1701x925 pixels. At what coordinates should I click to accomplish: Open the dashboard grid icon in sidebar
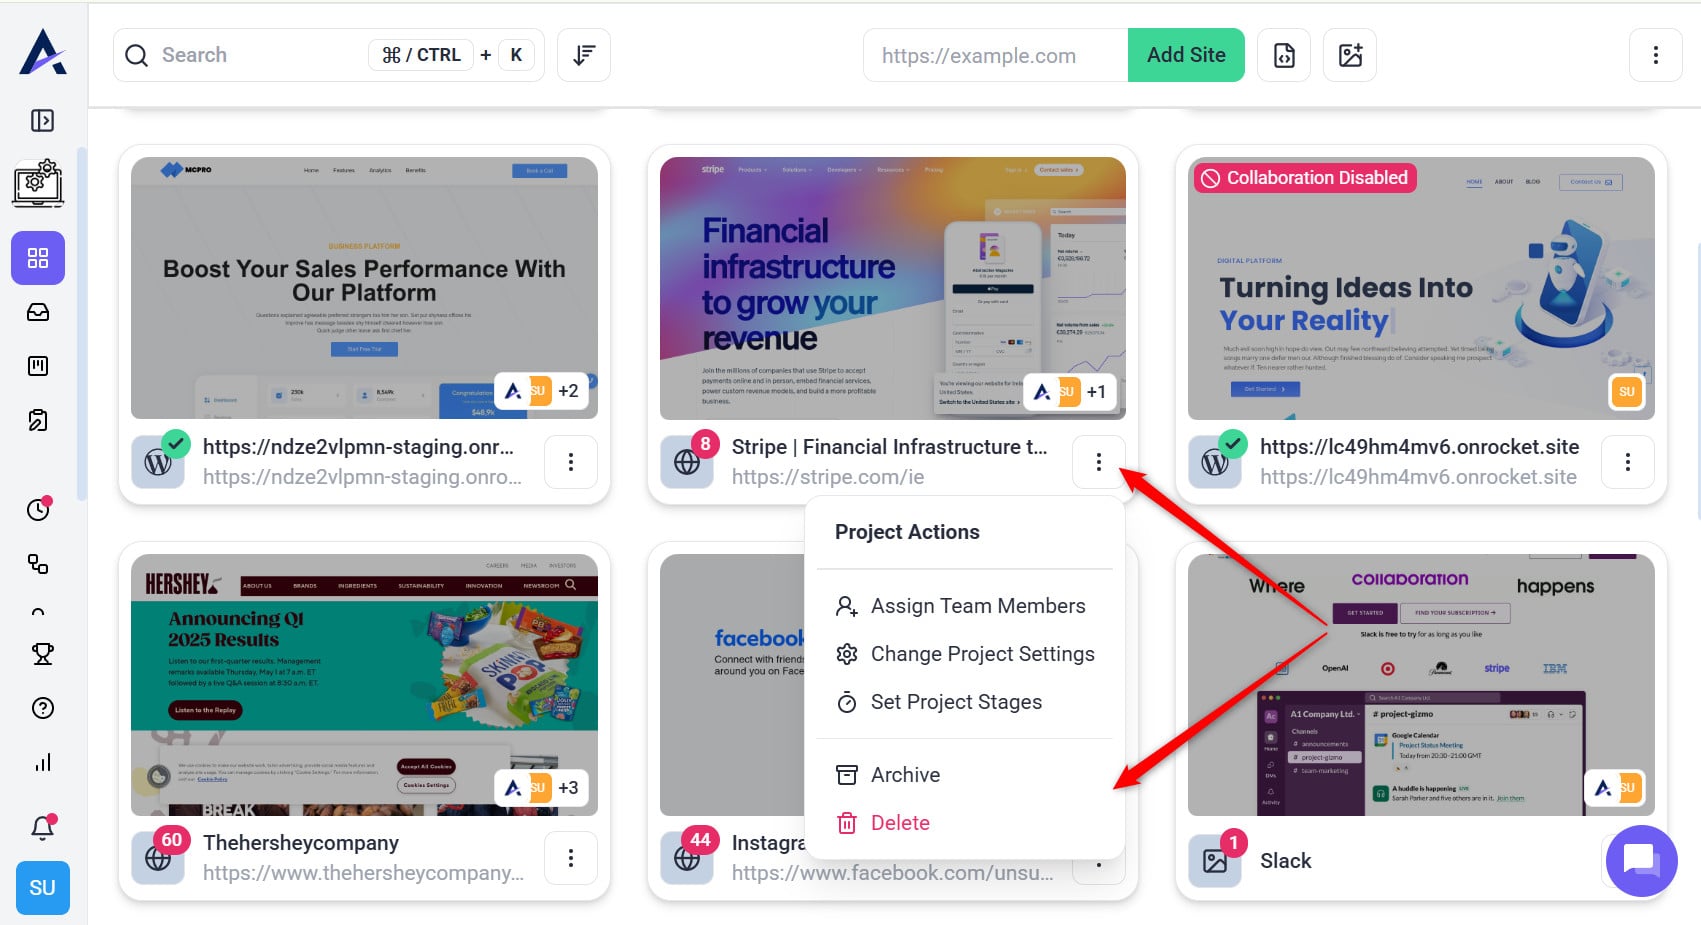coord(38,258)
